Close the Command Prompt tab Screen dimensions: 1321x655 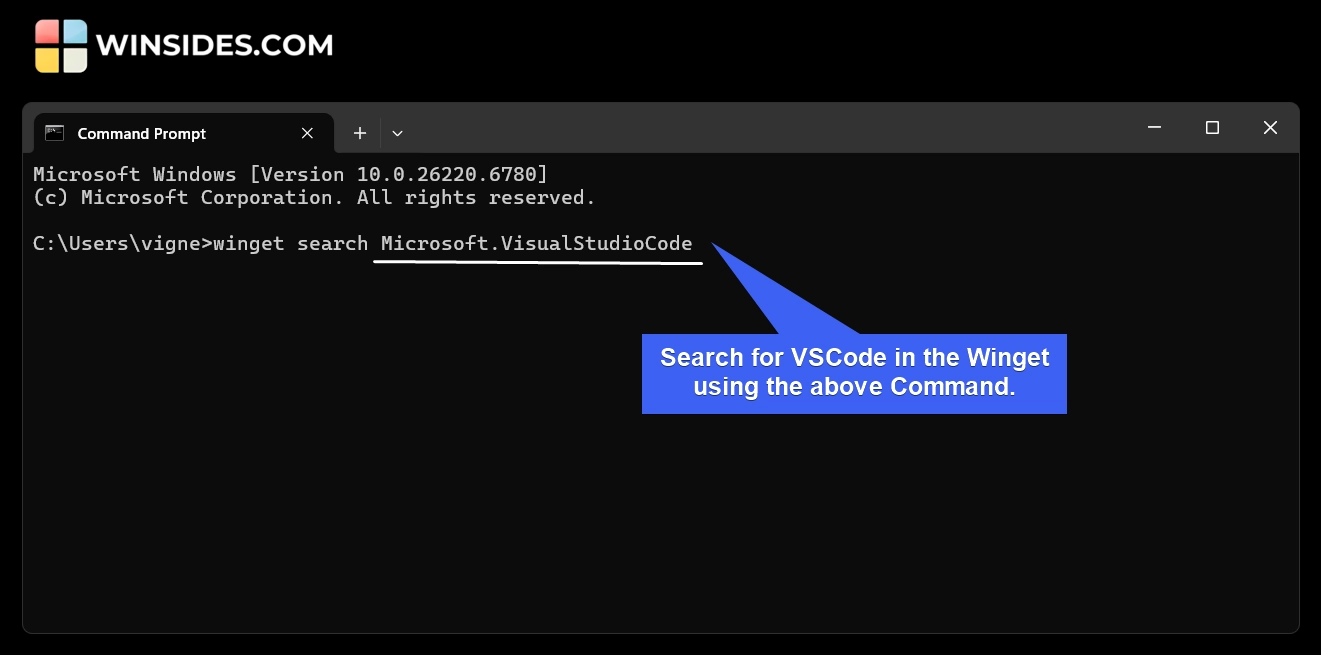coord(307,133)
